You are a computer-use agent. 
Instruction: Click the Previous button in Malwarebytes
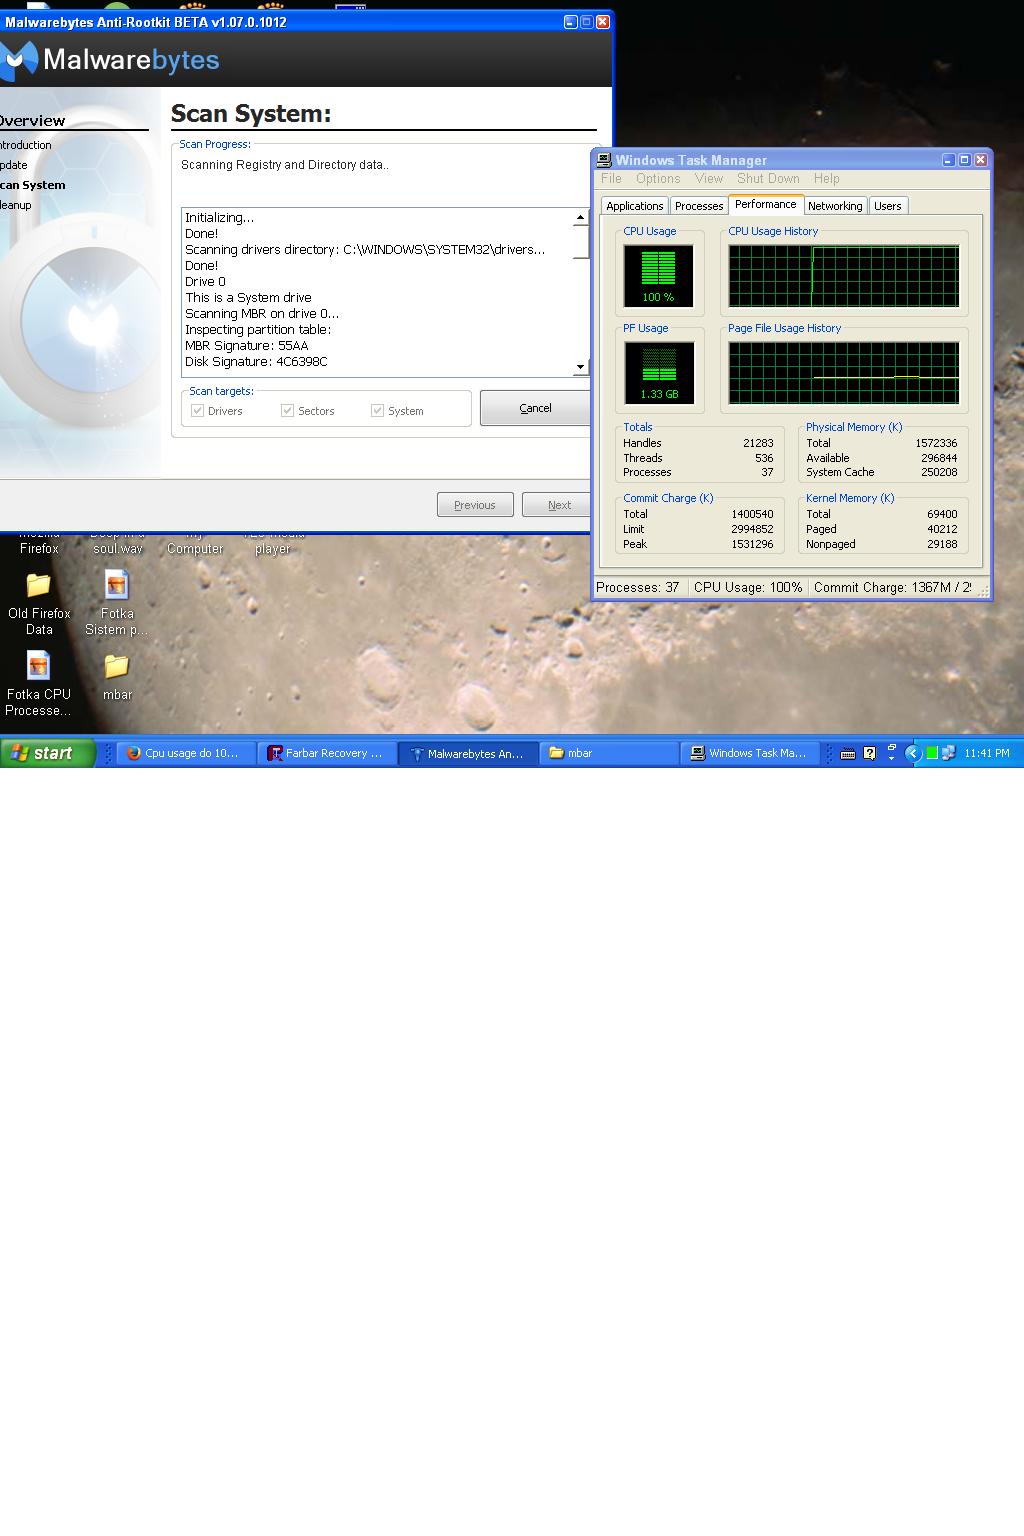pos(475,505)
